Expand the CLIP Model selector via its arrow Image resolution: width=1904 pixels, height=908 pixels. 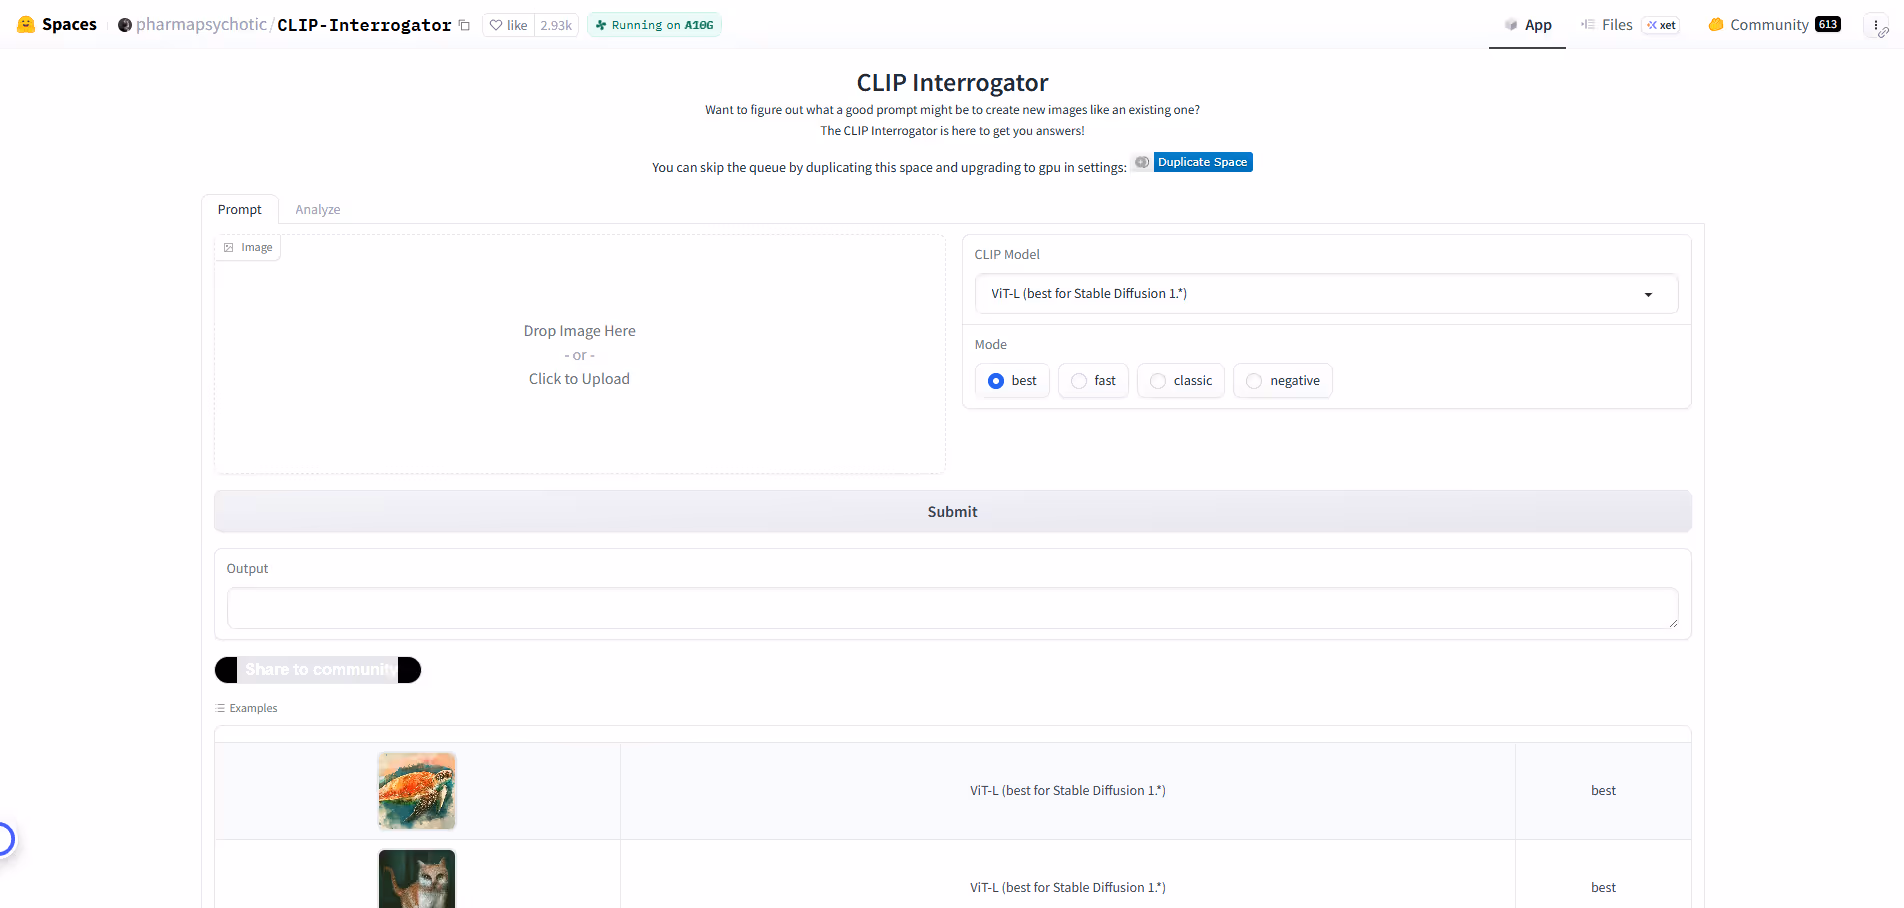click(1647, 294)
